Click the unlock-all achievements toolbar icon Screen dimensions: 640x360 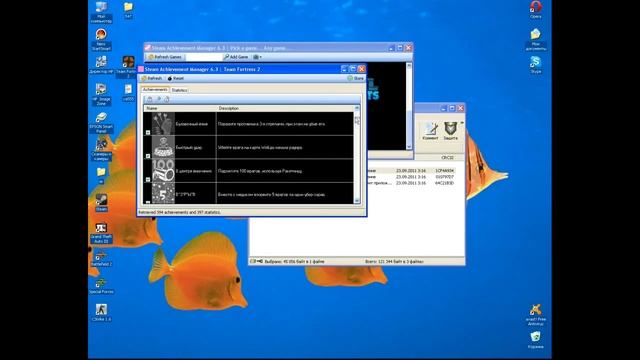tap(167, 99)
